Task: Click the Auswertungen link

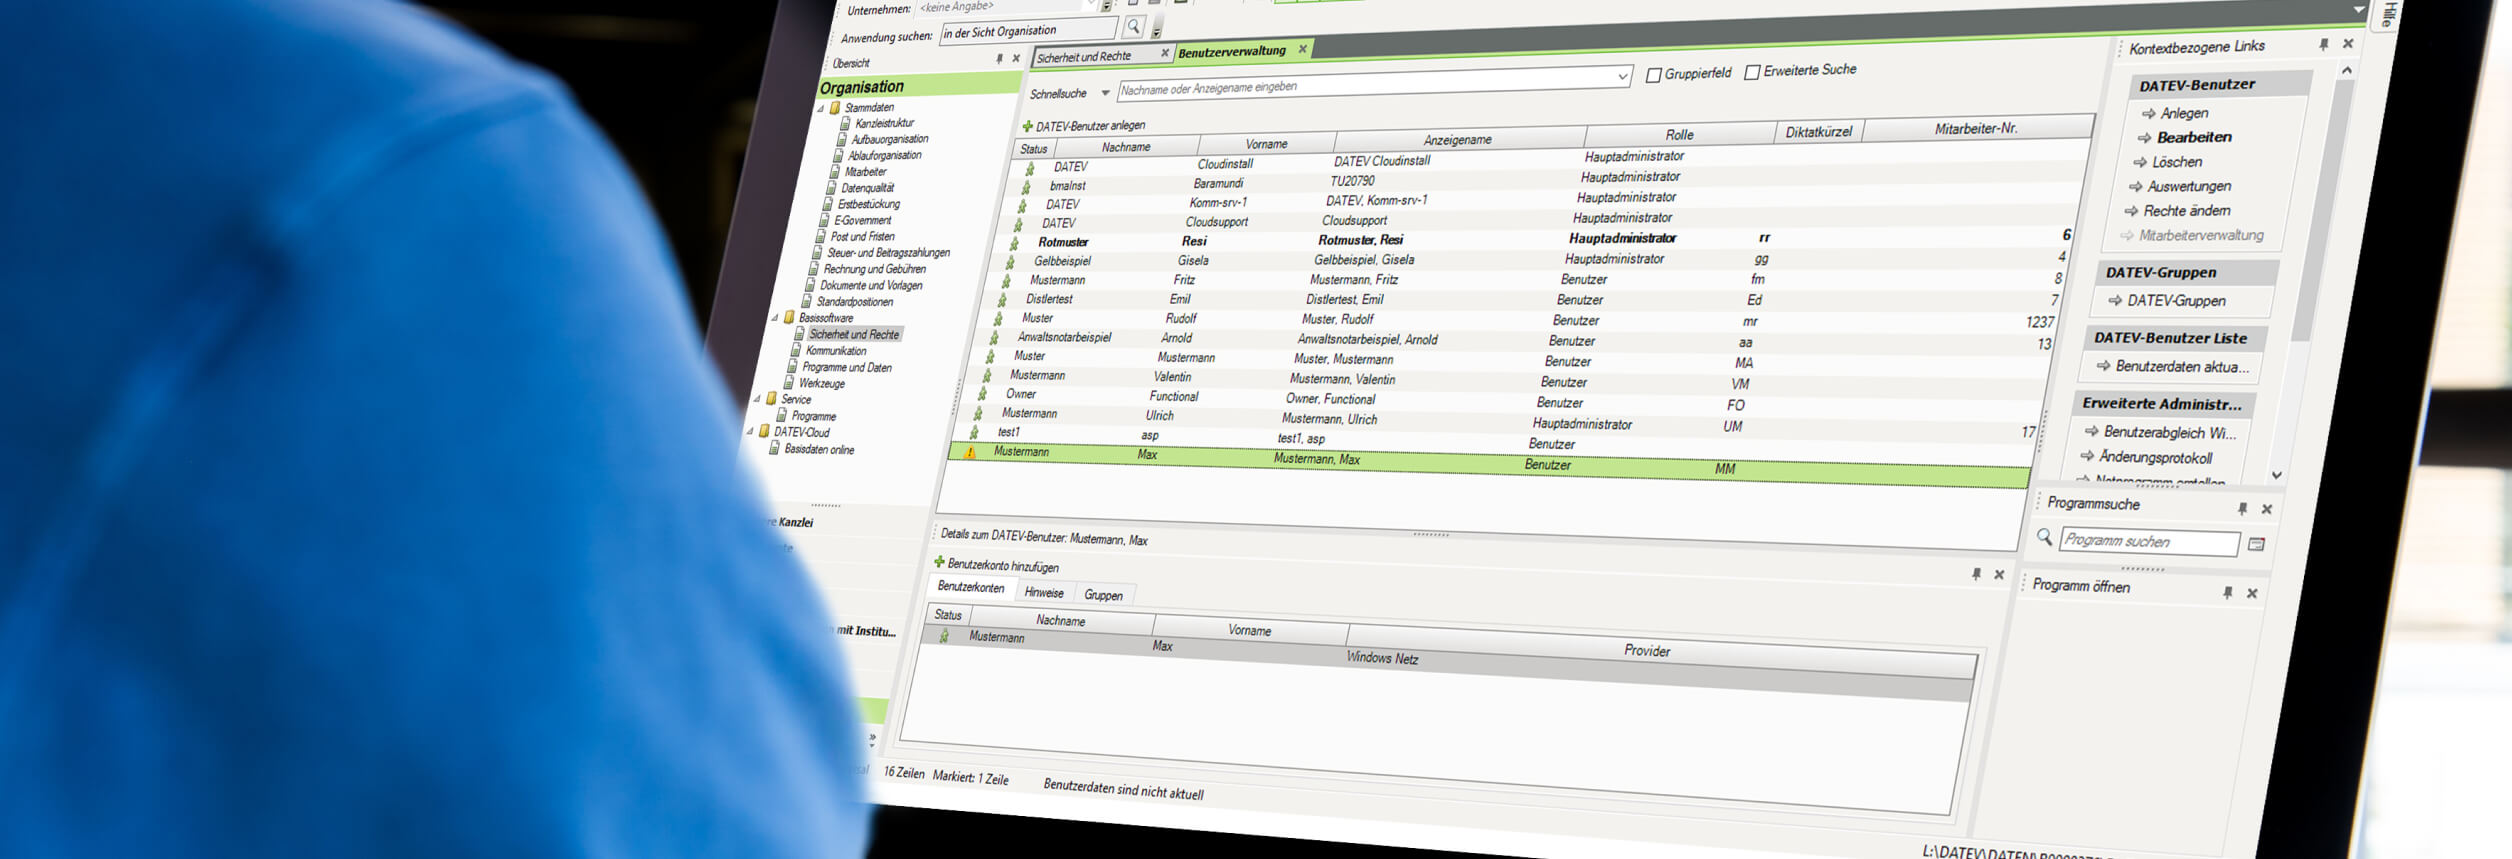Action: pyautogui.click(x=2188, y=186)
